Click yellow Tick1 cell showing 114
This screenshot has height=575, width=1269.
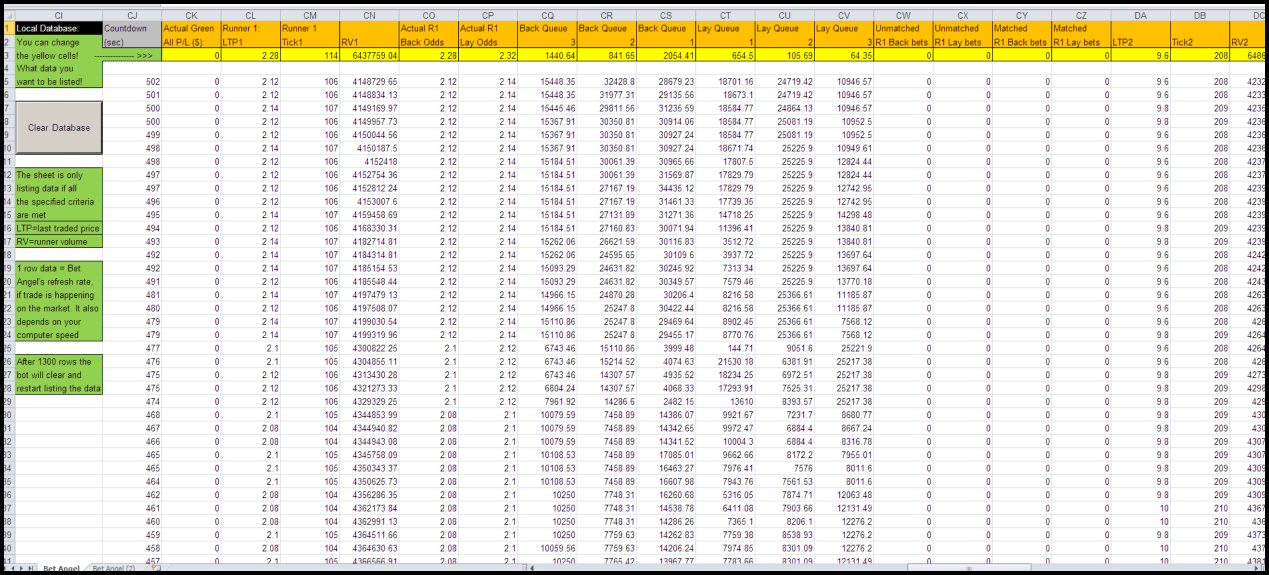[310, 56]
